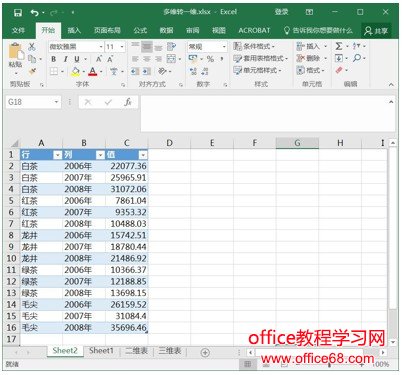The height and width of the screenshot is (375, 404).
Task: Open Conditional Formatting menu
Action: coord(254,46)
